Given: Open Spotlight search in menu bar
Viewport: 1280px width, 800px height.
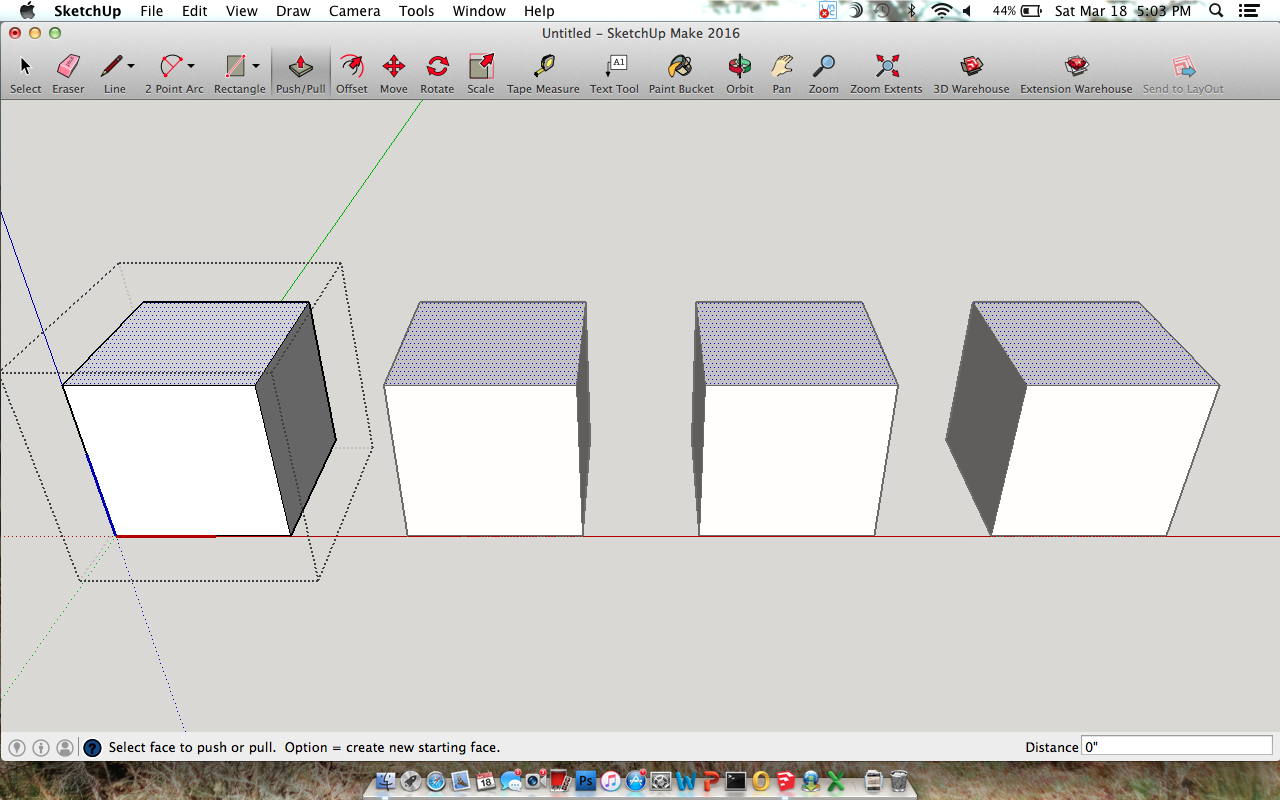Looking at the screenshot, I should [1216, 11].
